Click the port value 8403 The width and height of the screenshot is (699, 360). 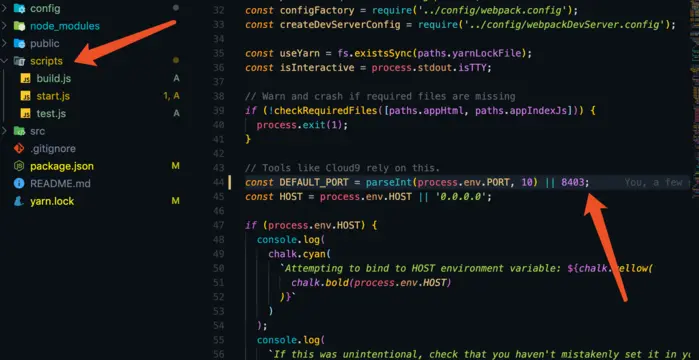pos(573,182)
